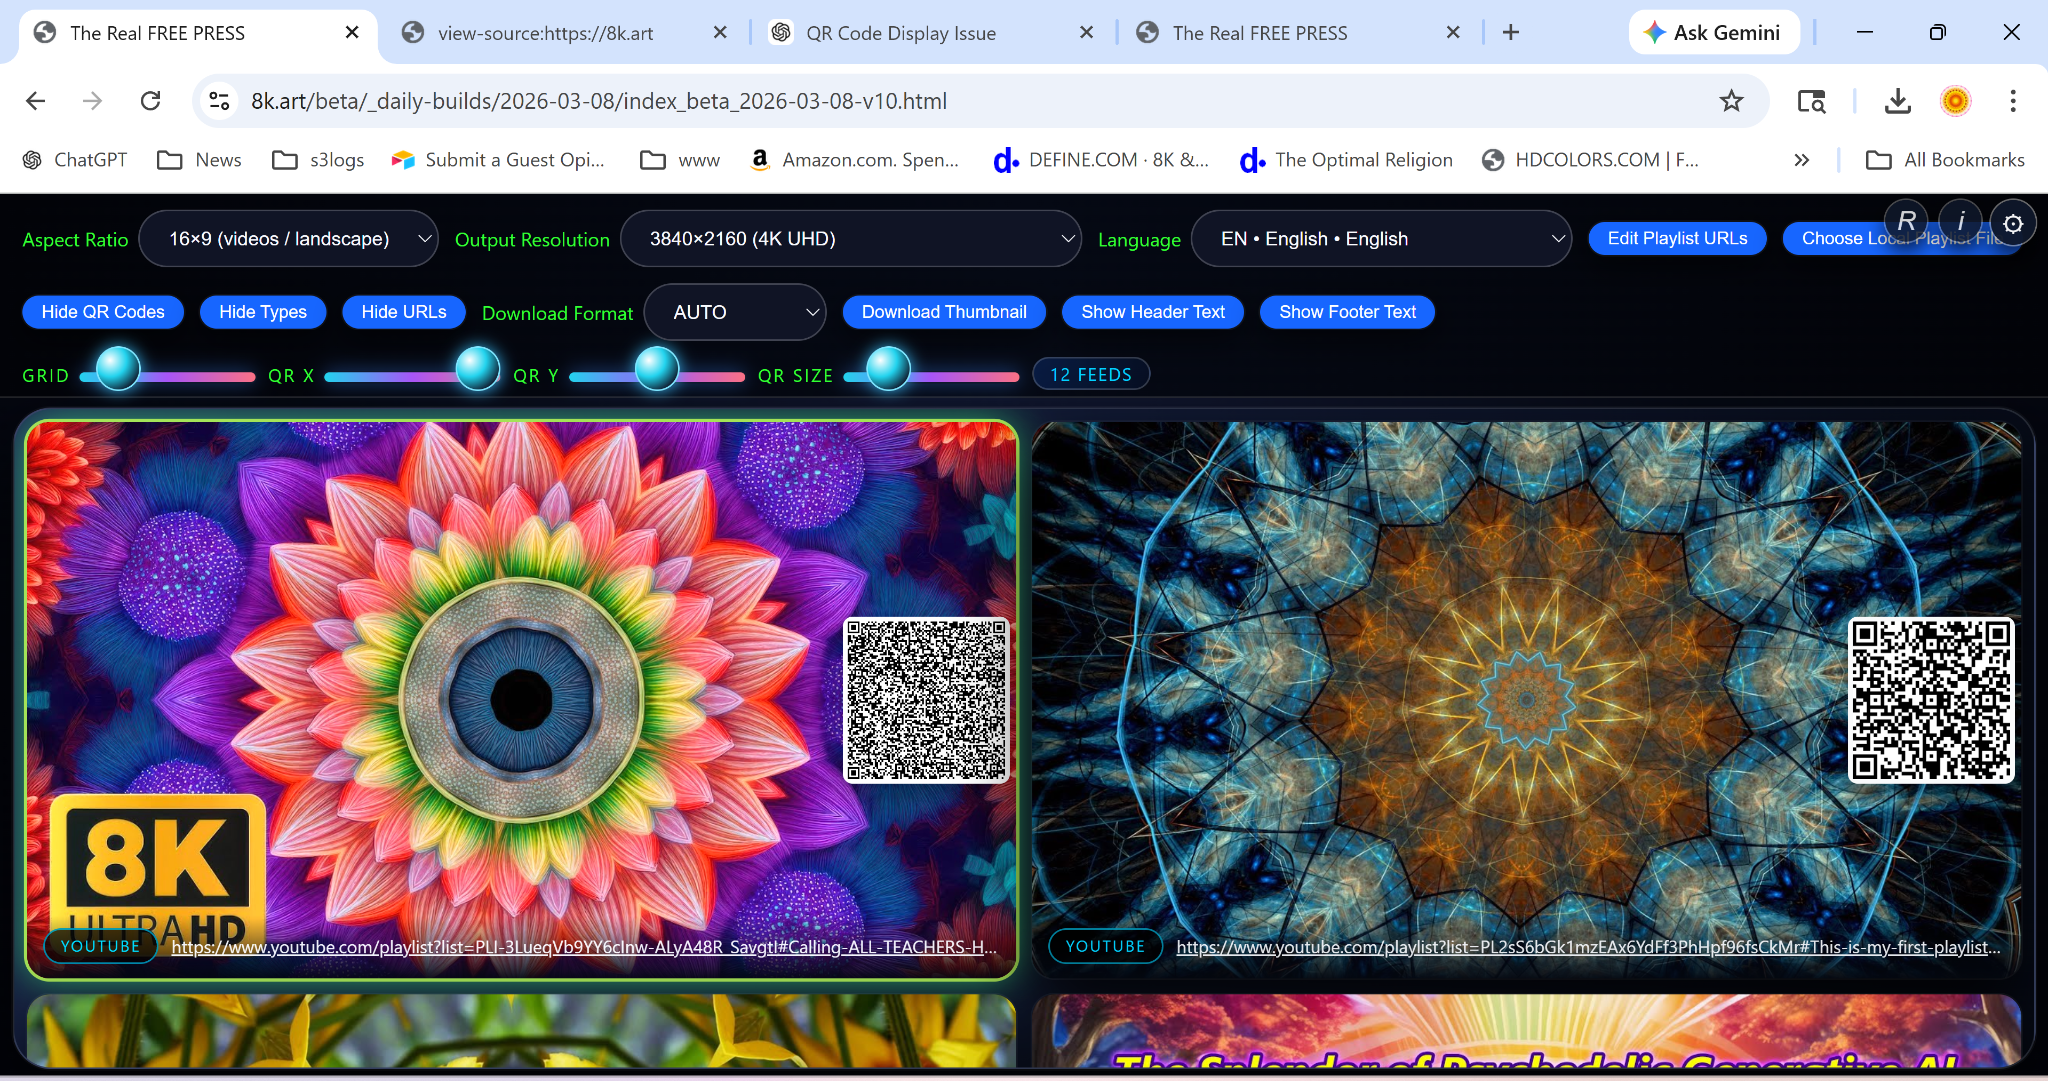2048x1081 pixels.
Task: Open a new browser tab
Action: tap(1511, 33)
